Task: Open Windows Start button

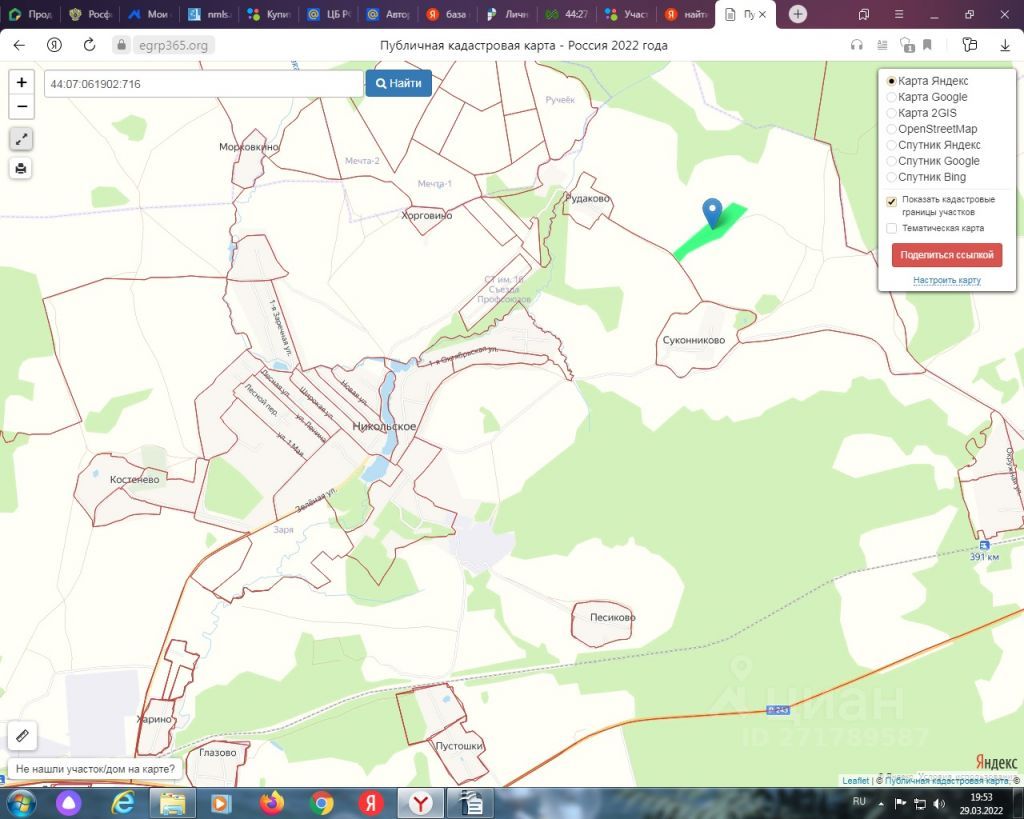Action: coord(22,803)
